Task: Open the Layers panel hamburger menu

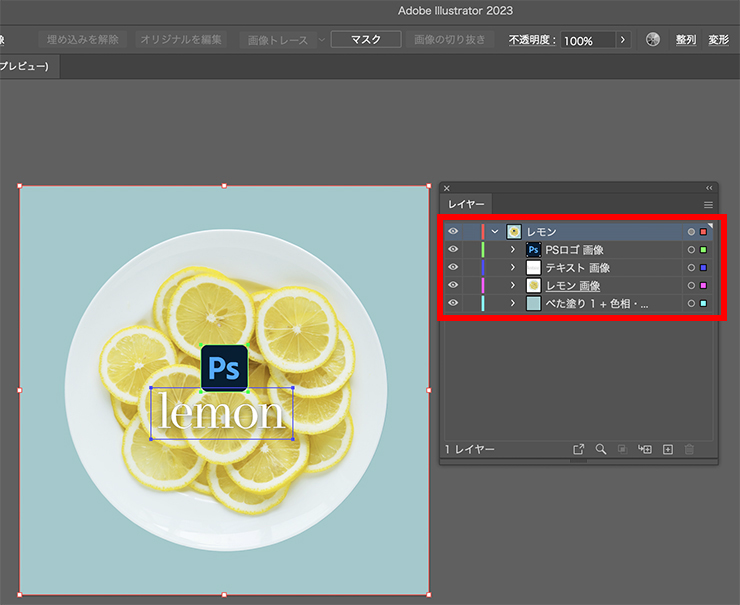Action: [x=708, y=204]
